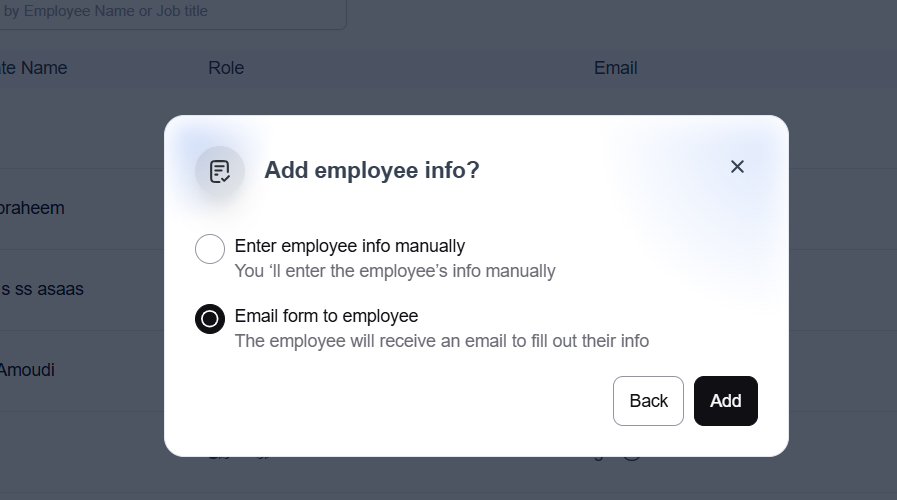Click the form checklist icon in dialog header
The height and width of the screenshot is (500, 897).
[220, 171]
